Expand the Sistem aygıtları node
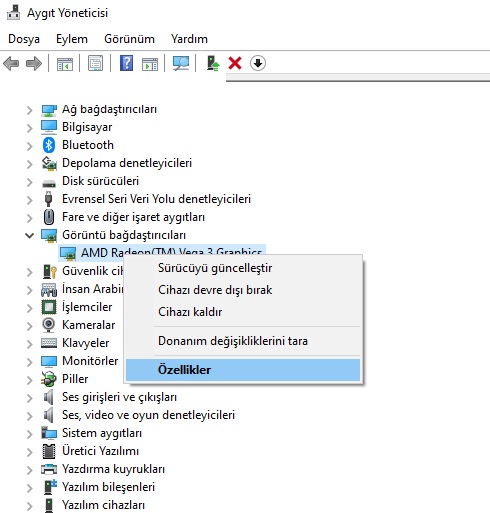The height and width of the screenshot is (513, 490). pos(29,434)
